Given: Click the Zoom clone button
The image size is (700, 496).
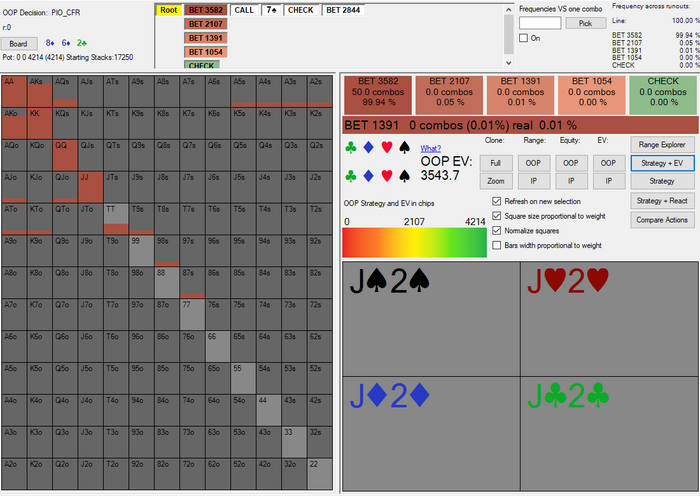Looking at the screenshot, I should click(496, 181).
